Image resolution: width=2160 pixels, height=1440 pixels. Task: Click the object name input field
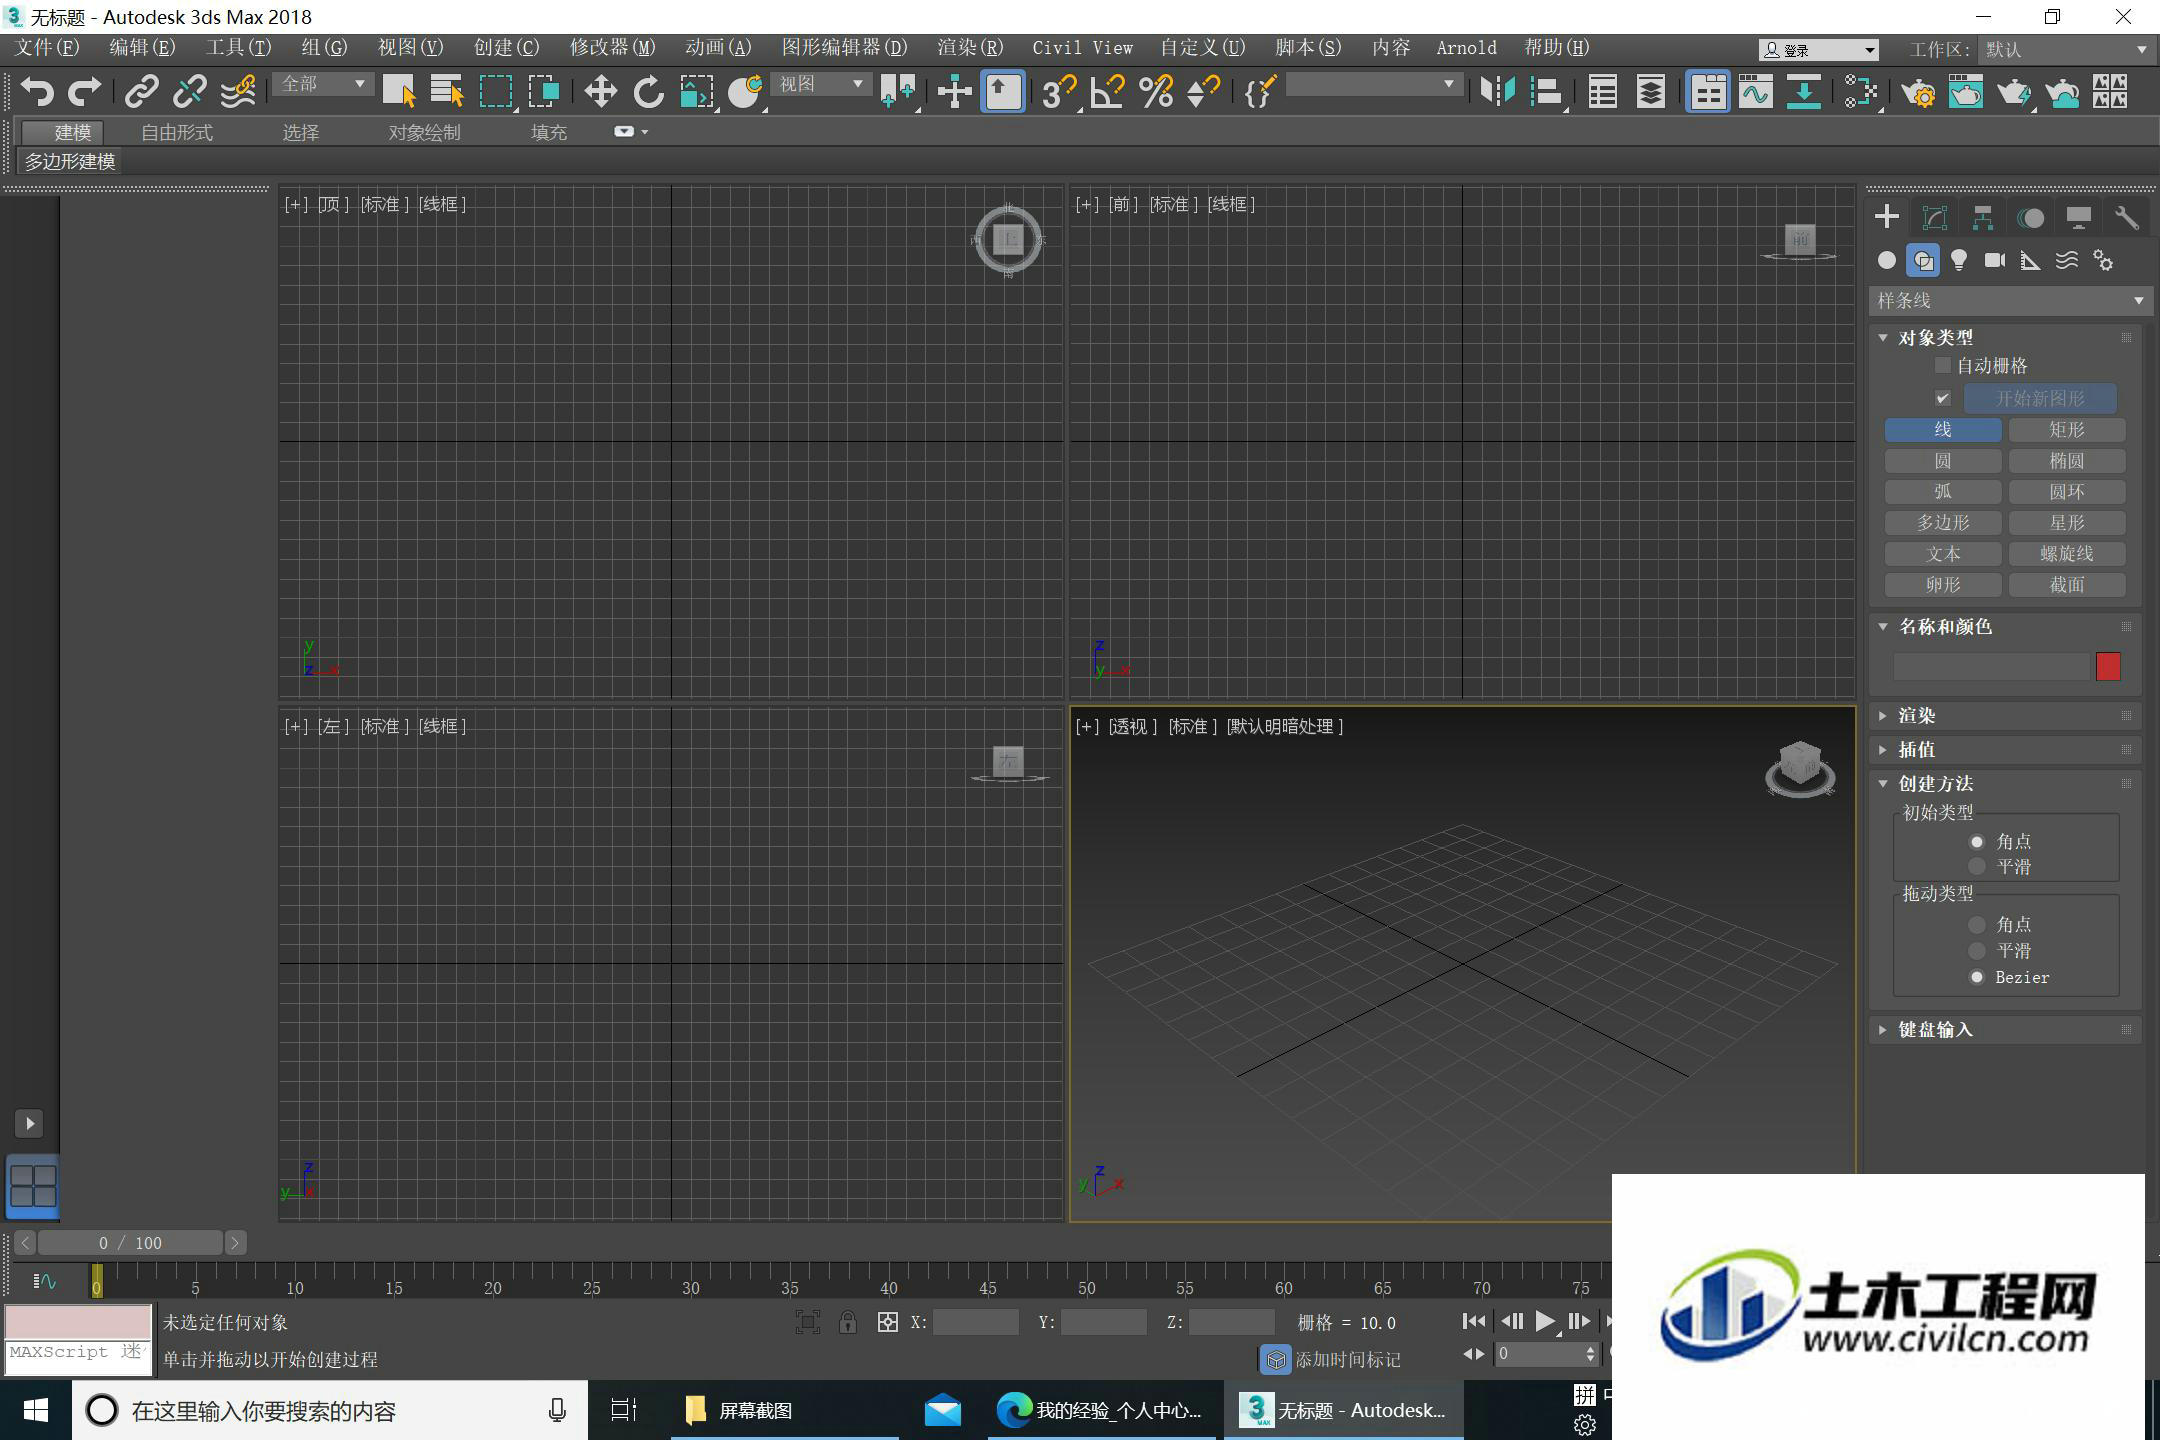click(x=1990, y=667)
